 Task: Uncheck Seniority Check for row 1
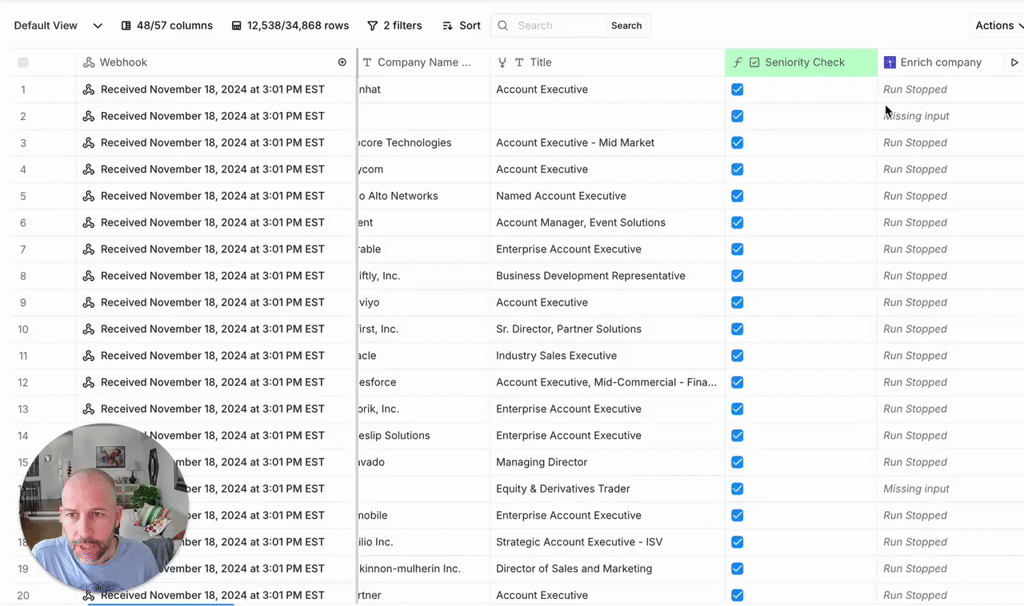point(737,90)
